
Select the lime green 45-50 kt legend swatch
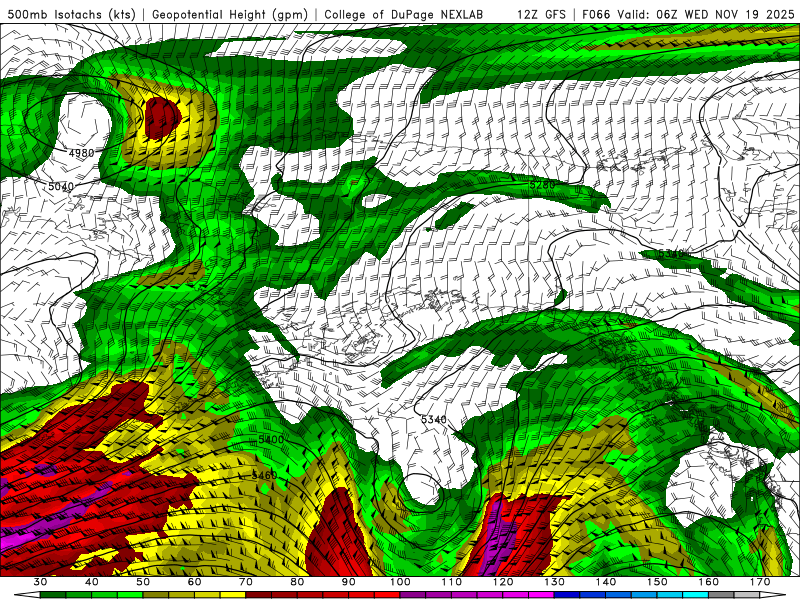pos(130,595)
